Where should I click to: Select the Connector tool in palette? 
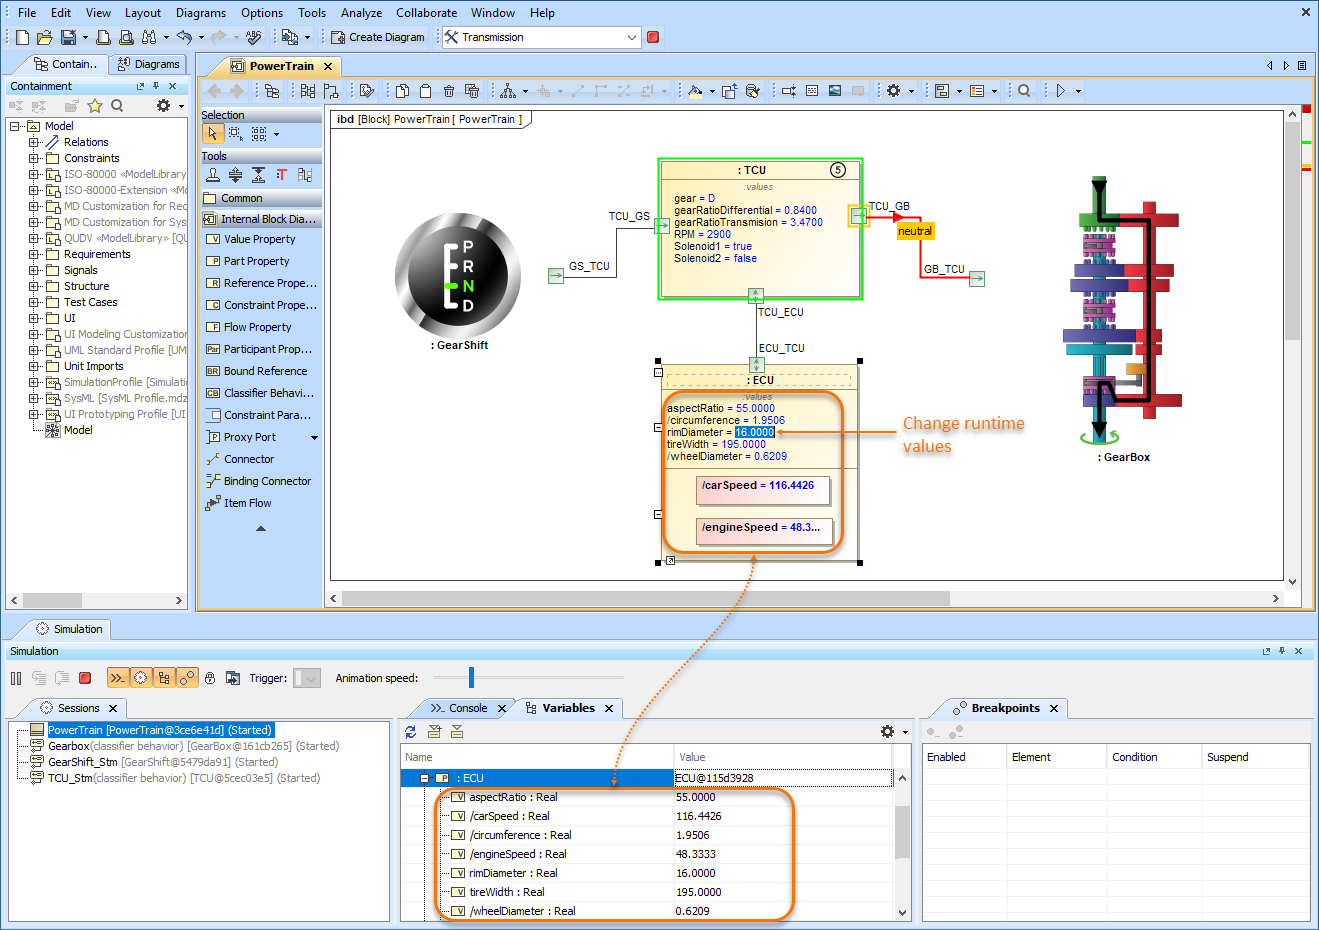pos(248,459)
